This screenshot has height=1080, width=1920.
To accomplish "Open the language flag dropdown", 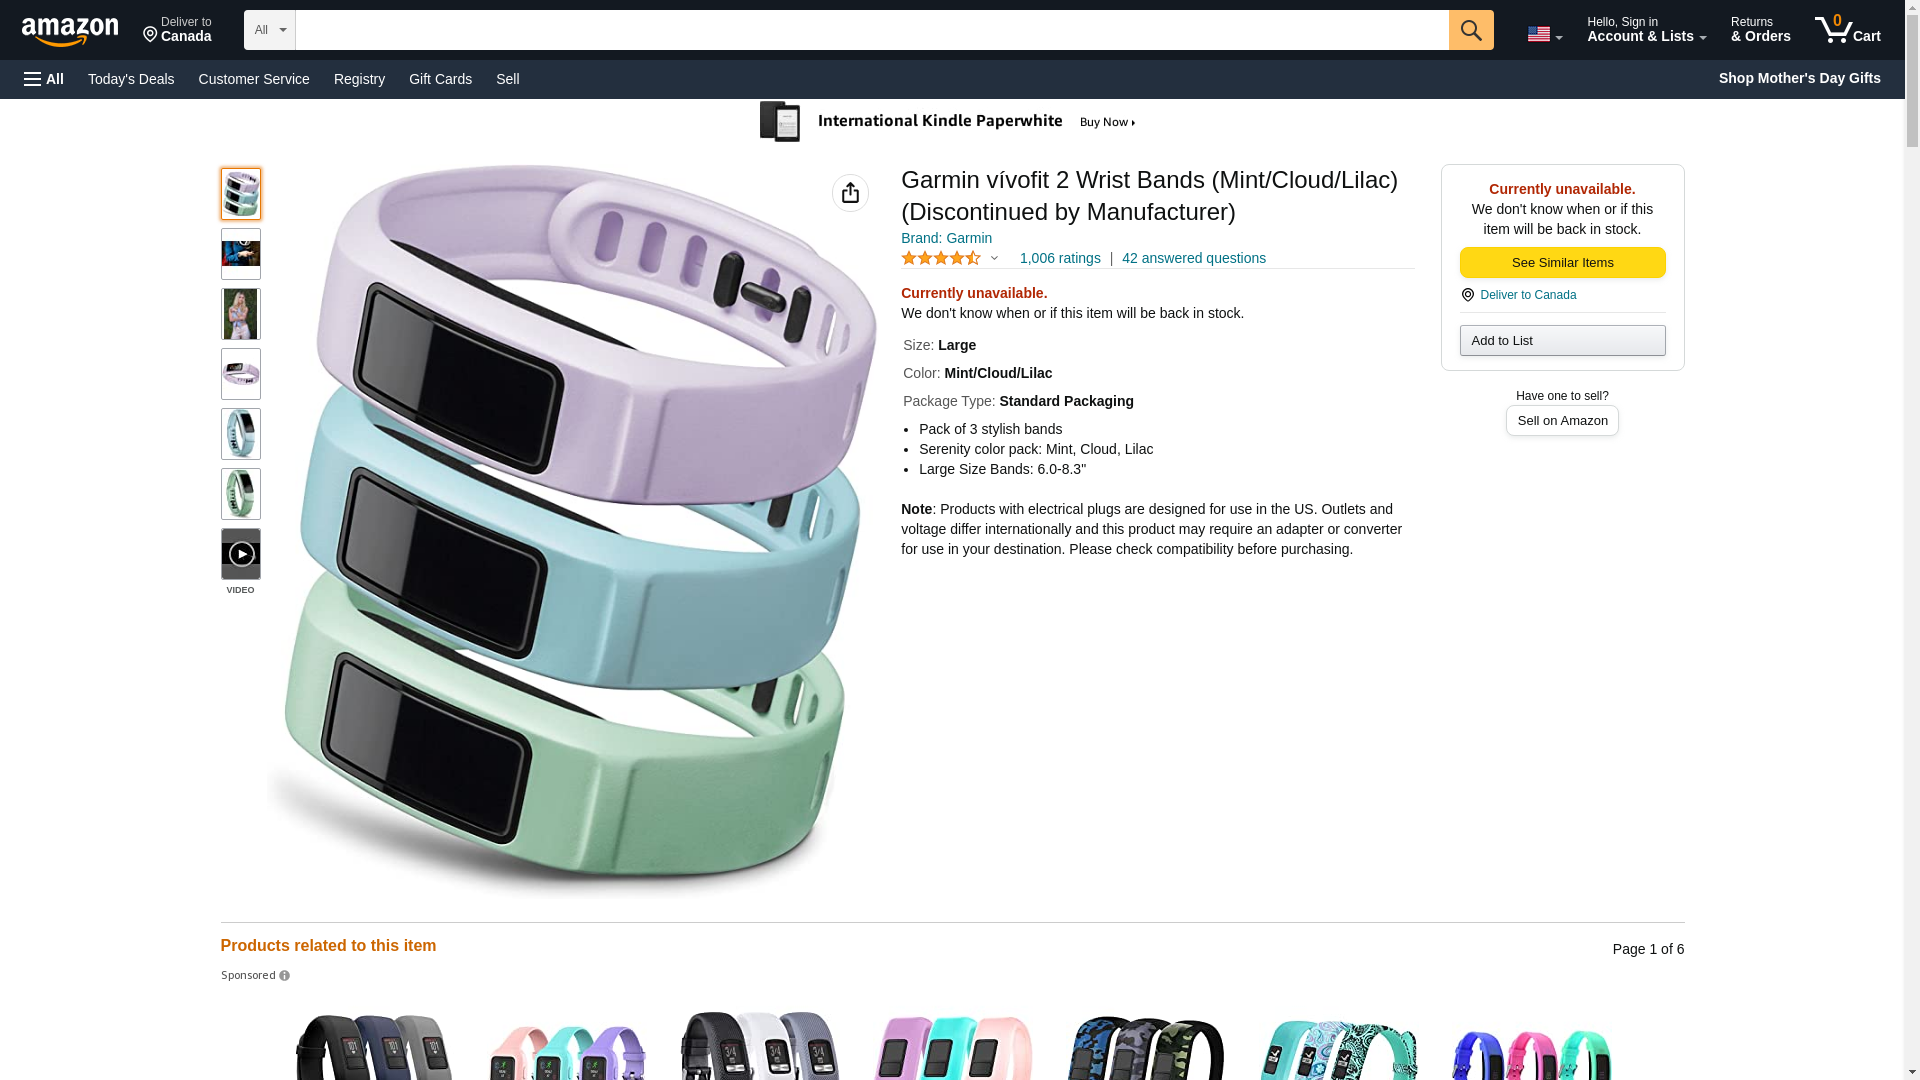I will [1544, 34].
